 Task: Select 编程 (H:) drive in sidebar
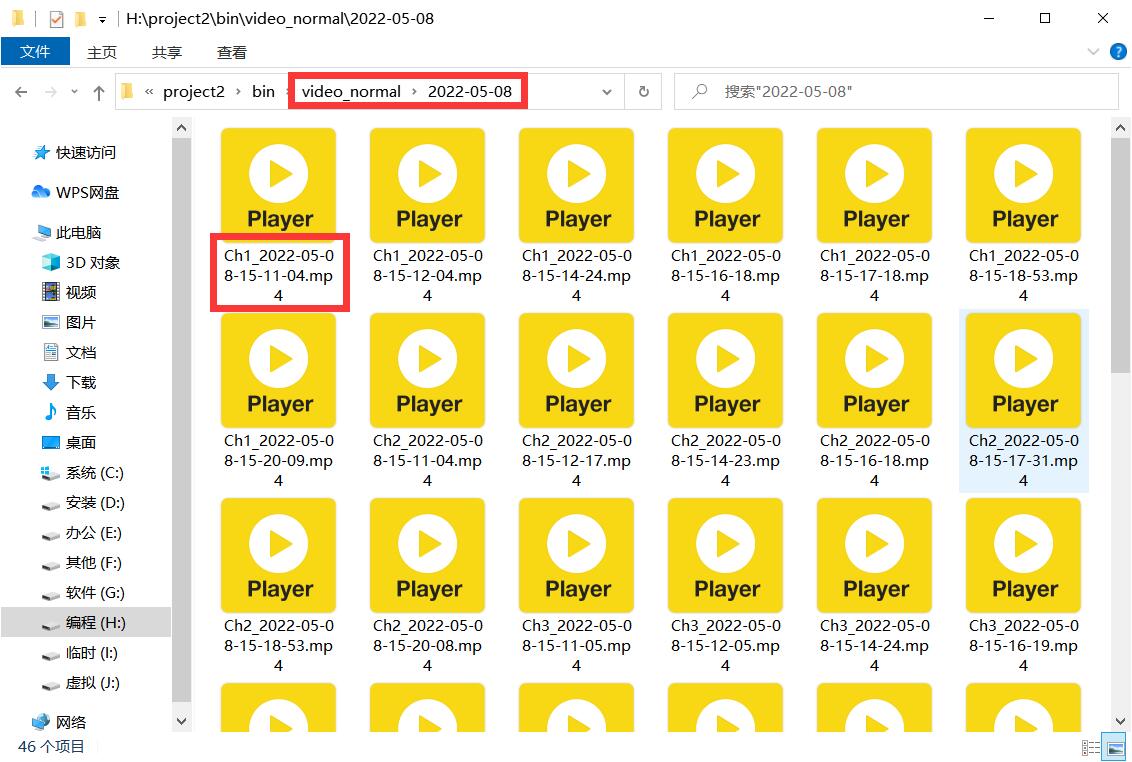pos(95,622)
